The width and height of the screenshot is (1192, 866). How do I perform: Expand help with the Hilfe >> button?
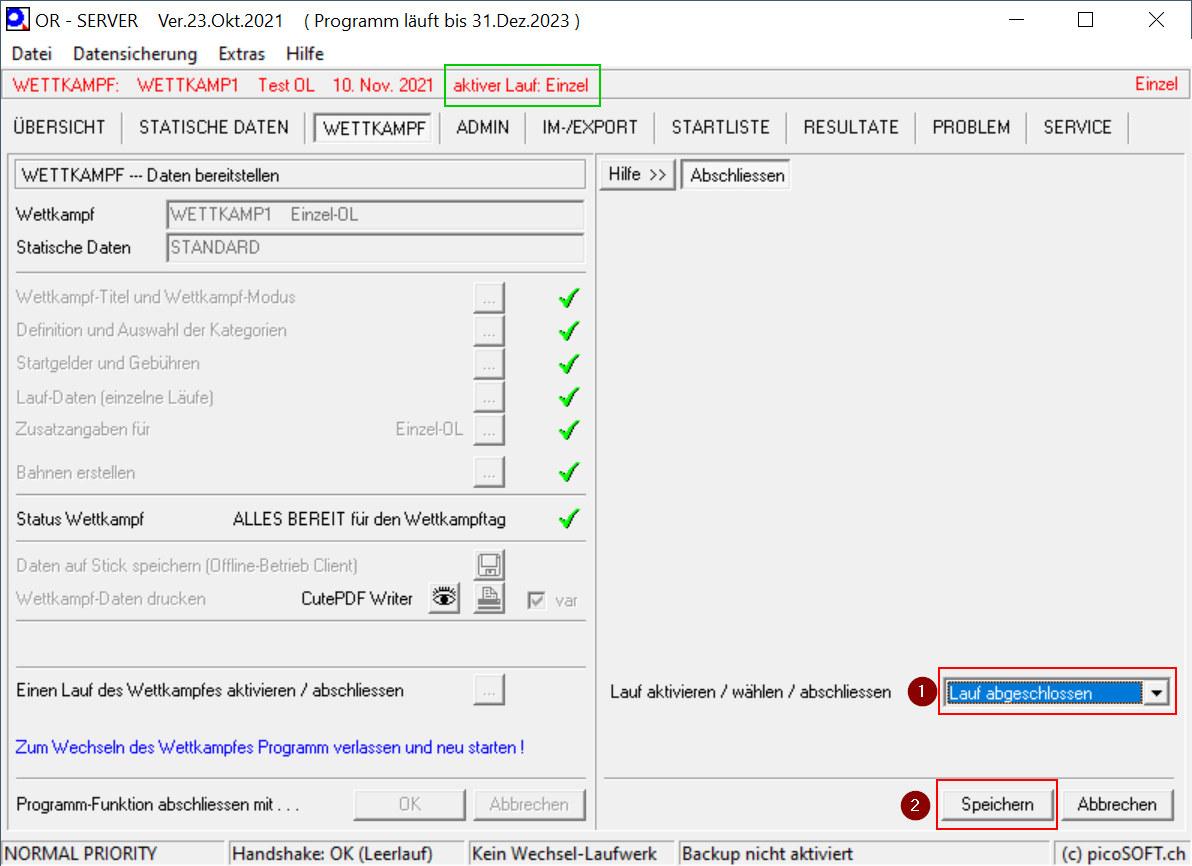click(637, 175)
